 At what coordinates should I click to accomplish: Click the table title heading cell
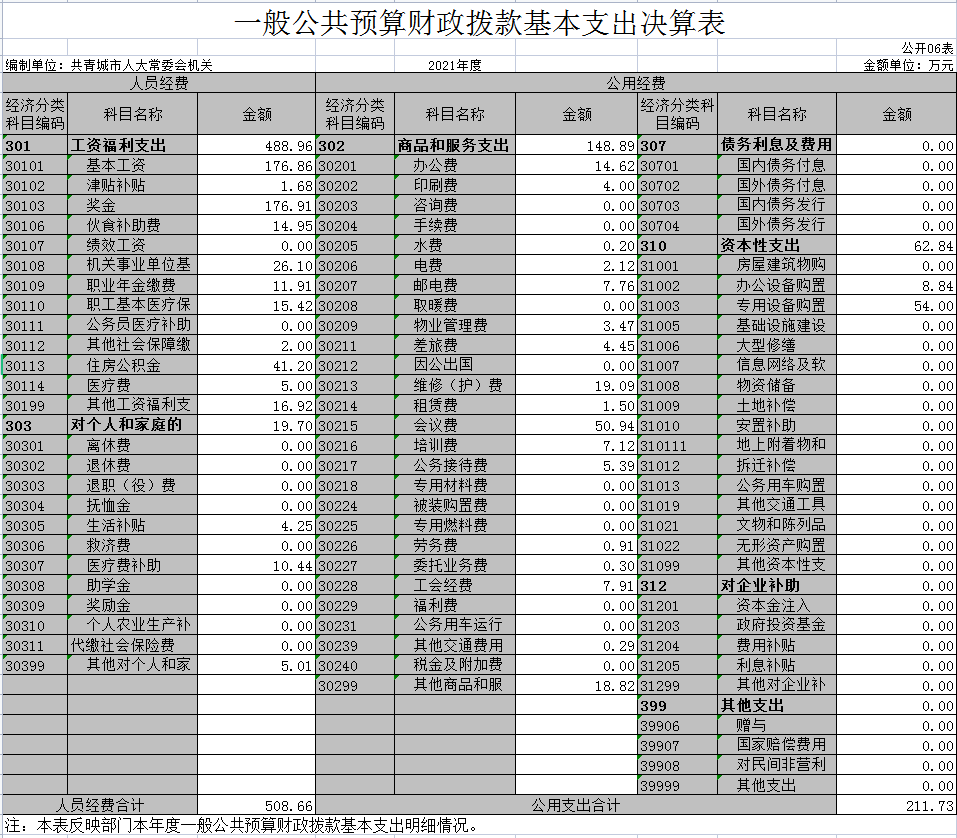coord(478,23)
